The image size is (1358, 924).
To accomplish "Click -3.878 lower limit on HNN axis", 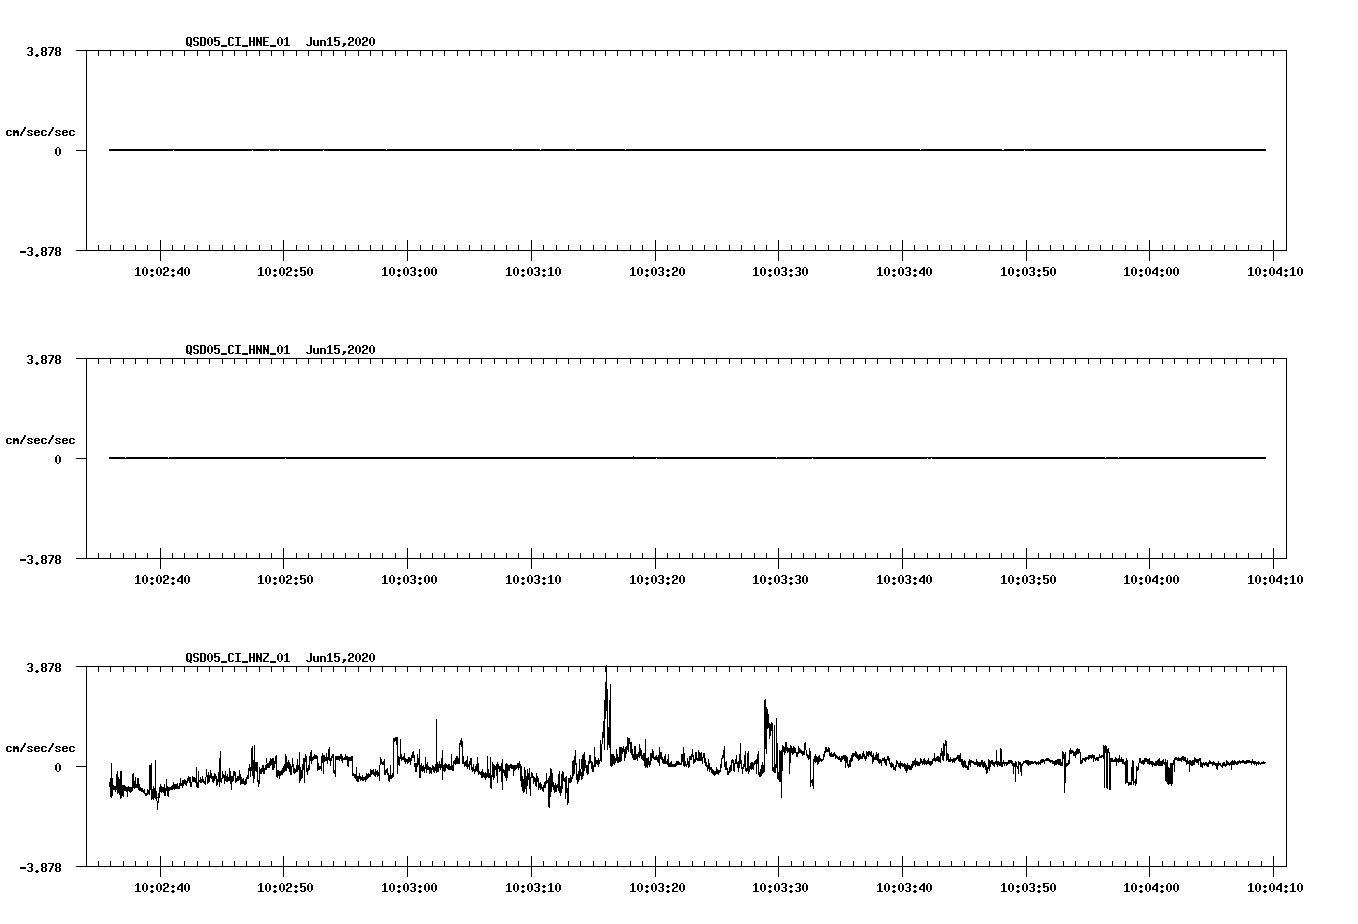I will click(40, 559).
